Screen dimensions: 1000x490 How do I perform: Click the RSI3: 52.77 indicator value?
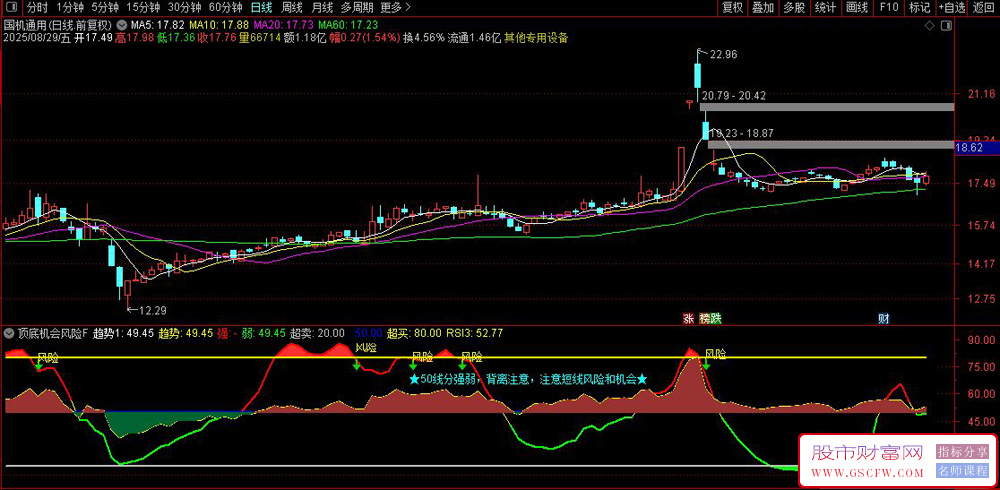pos(476,333)
